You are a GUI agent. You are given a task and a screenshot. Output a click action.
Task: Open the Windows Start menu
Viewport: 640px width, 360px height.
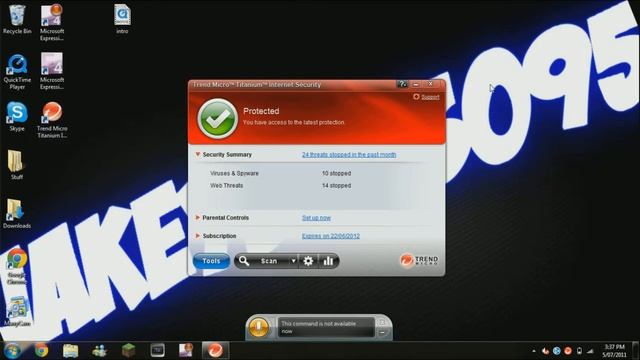click(x=12, y=351)
